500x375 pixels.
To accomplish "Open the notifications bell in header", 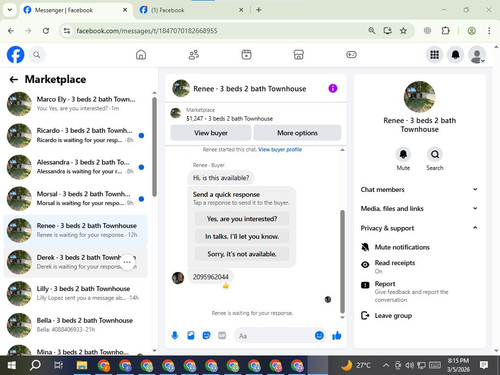I will click(455, 55).
